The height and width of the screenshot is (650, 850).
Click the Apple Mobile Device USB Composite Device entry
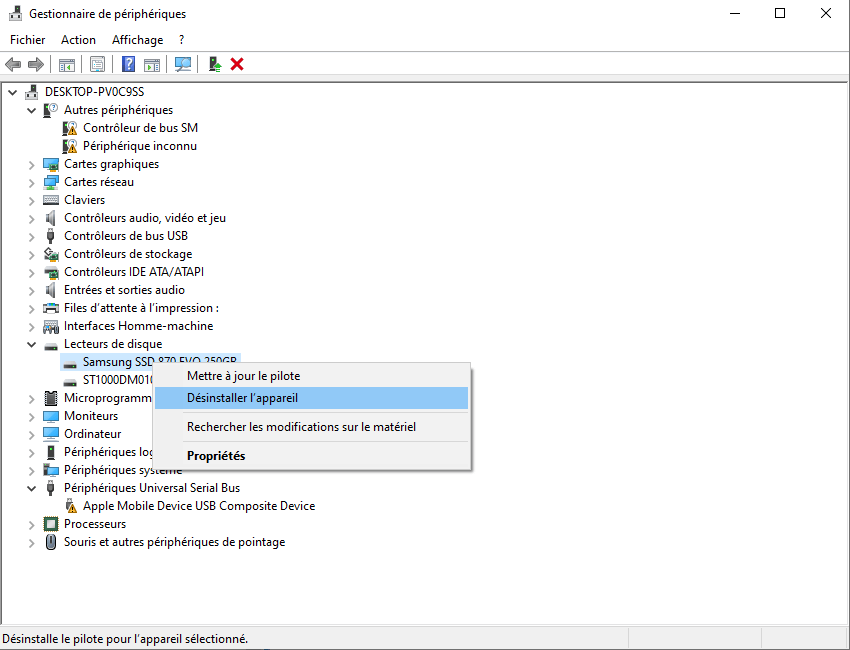pyautogui.click(x=201, y=506)
